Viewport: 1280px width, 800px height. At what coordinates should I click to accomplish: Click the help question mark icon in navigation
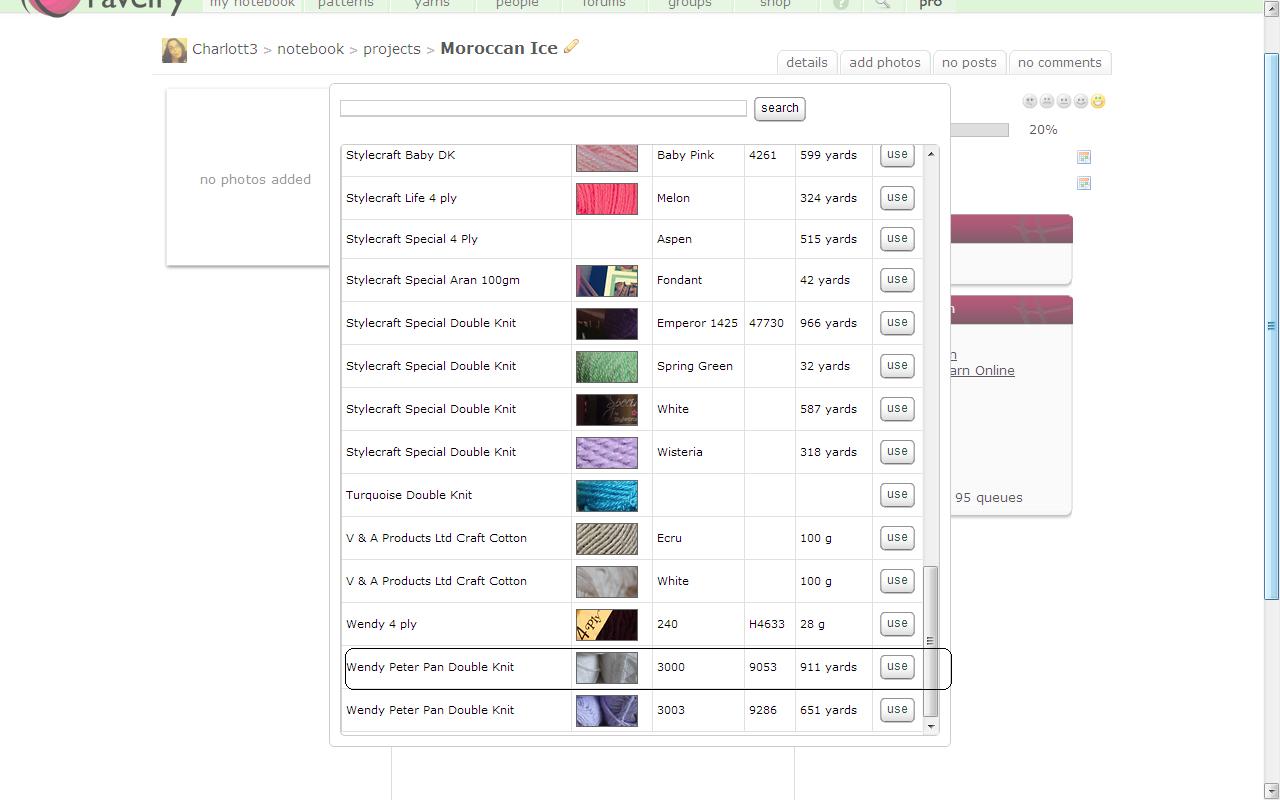coord(841,4)
